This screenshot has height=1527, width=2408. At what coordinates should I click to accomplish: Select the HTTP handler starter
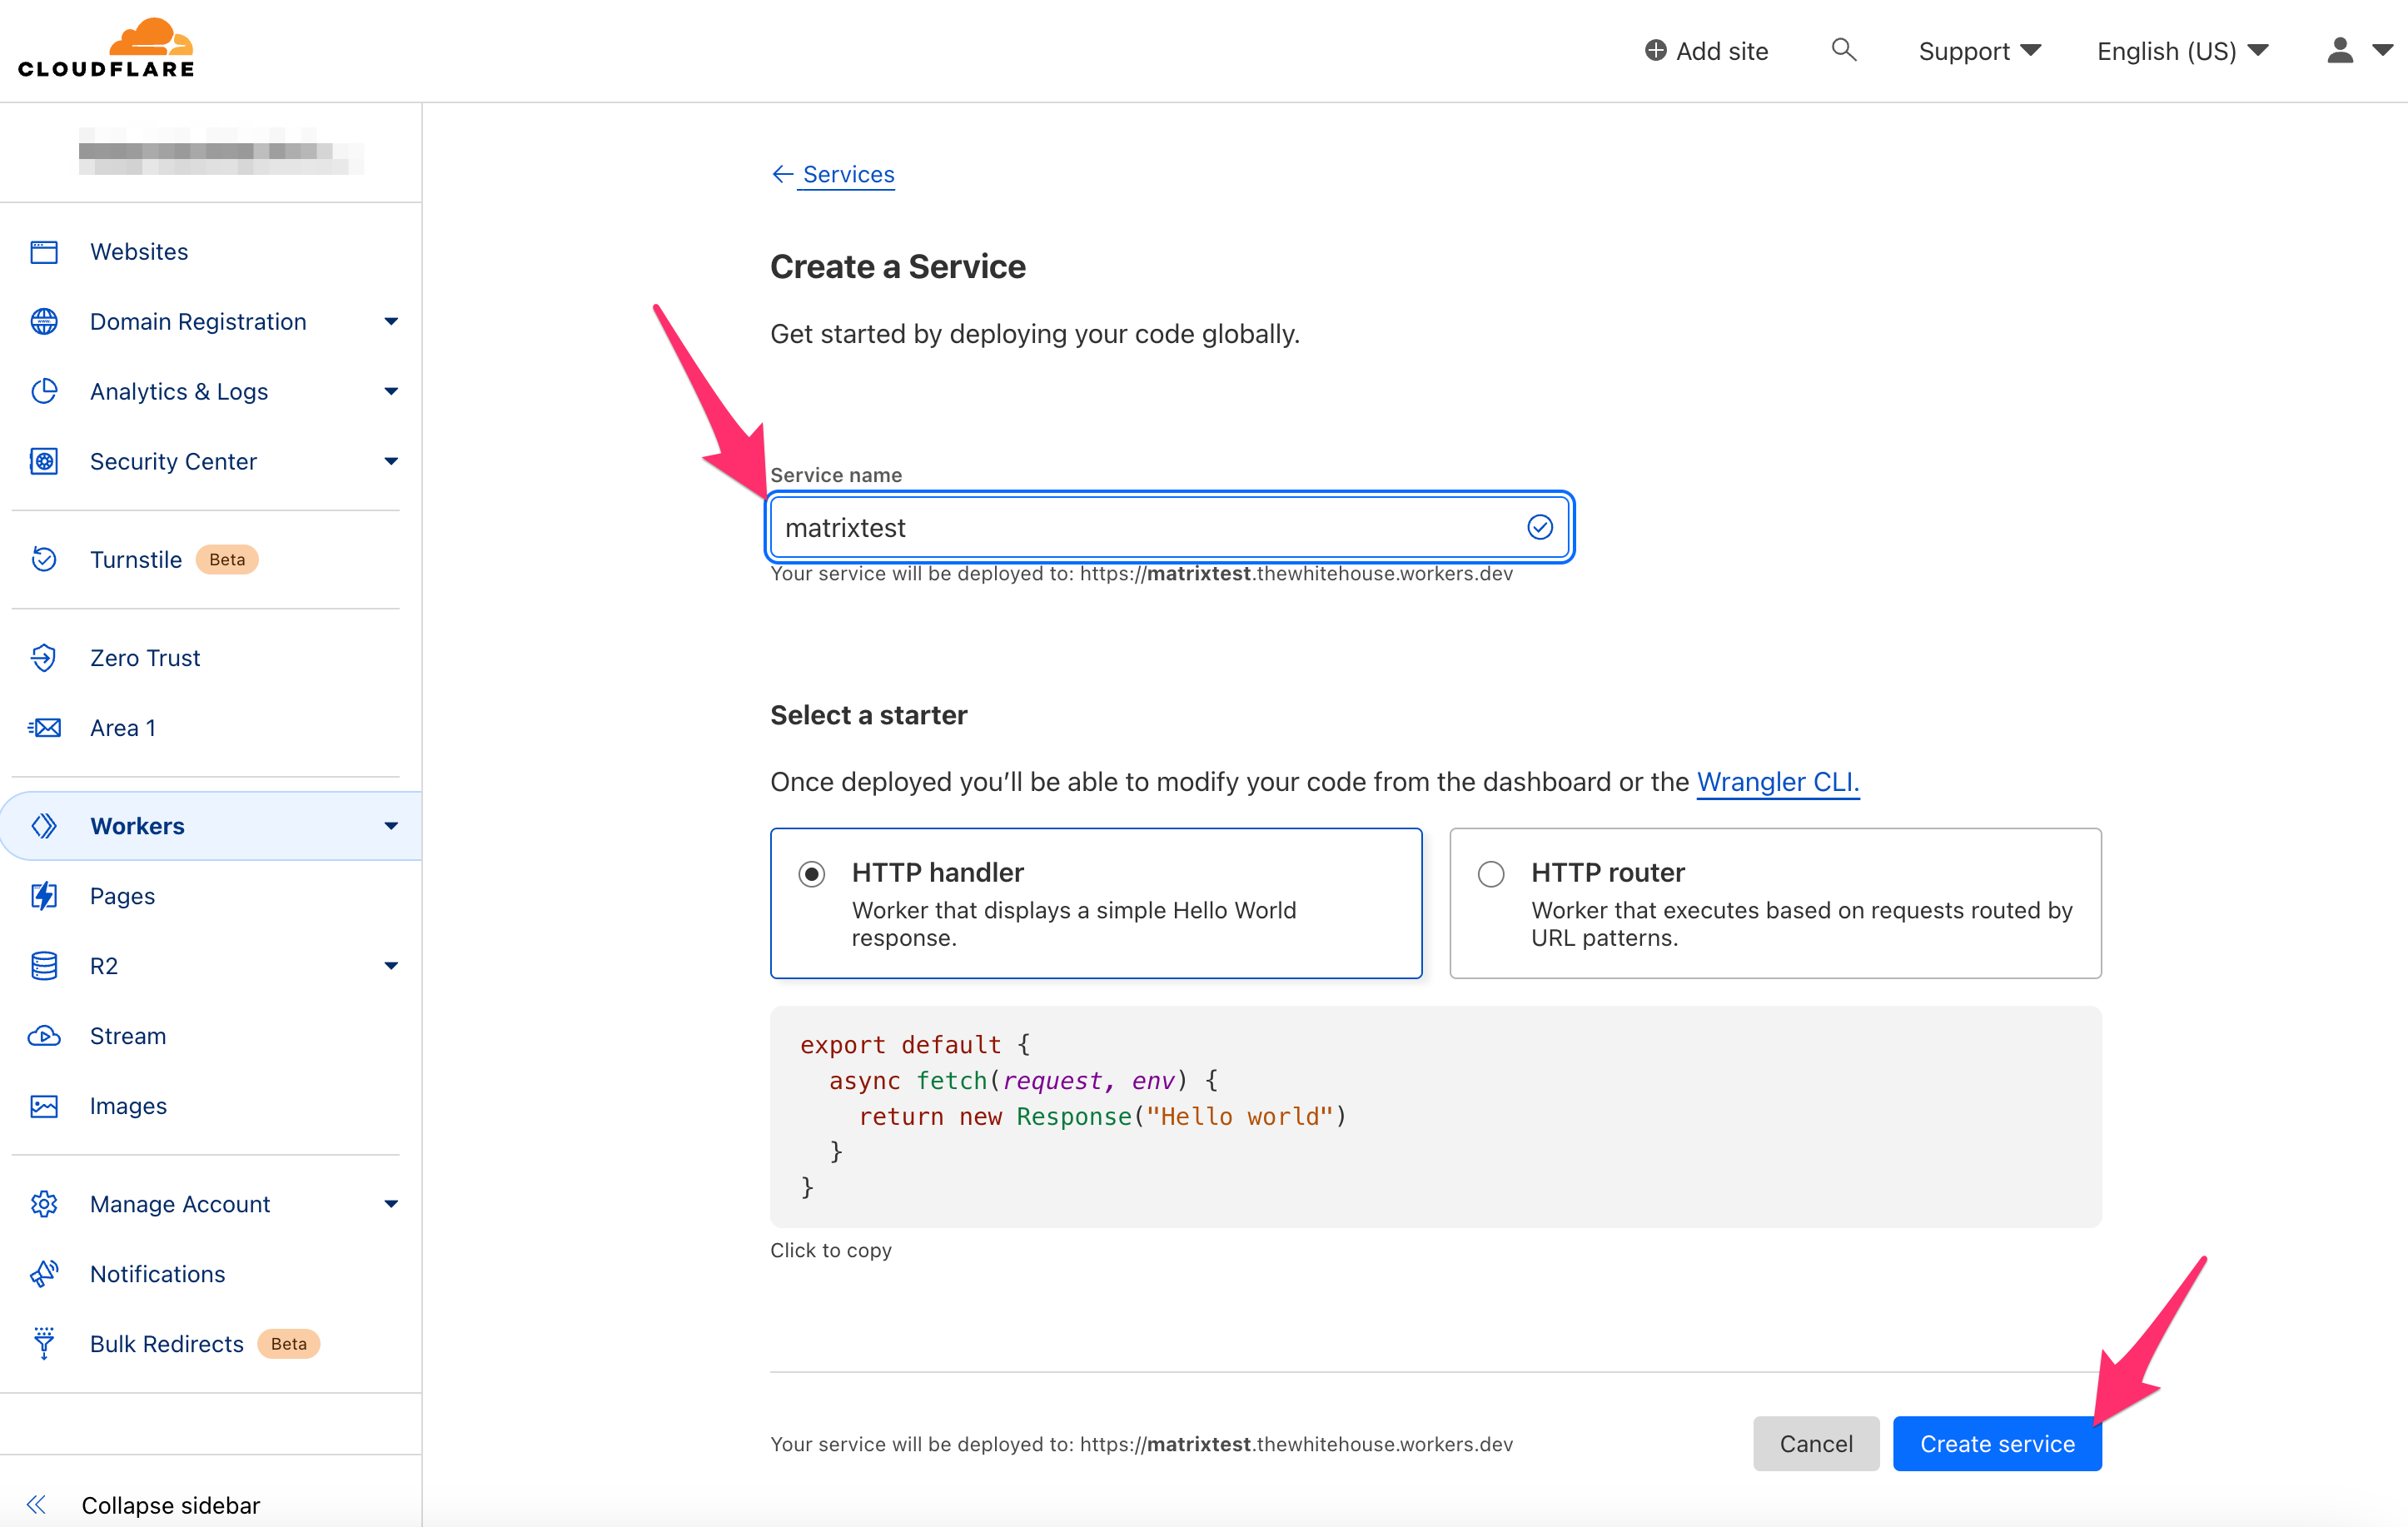click(x=812, y=874)
